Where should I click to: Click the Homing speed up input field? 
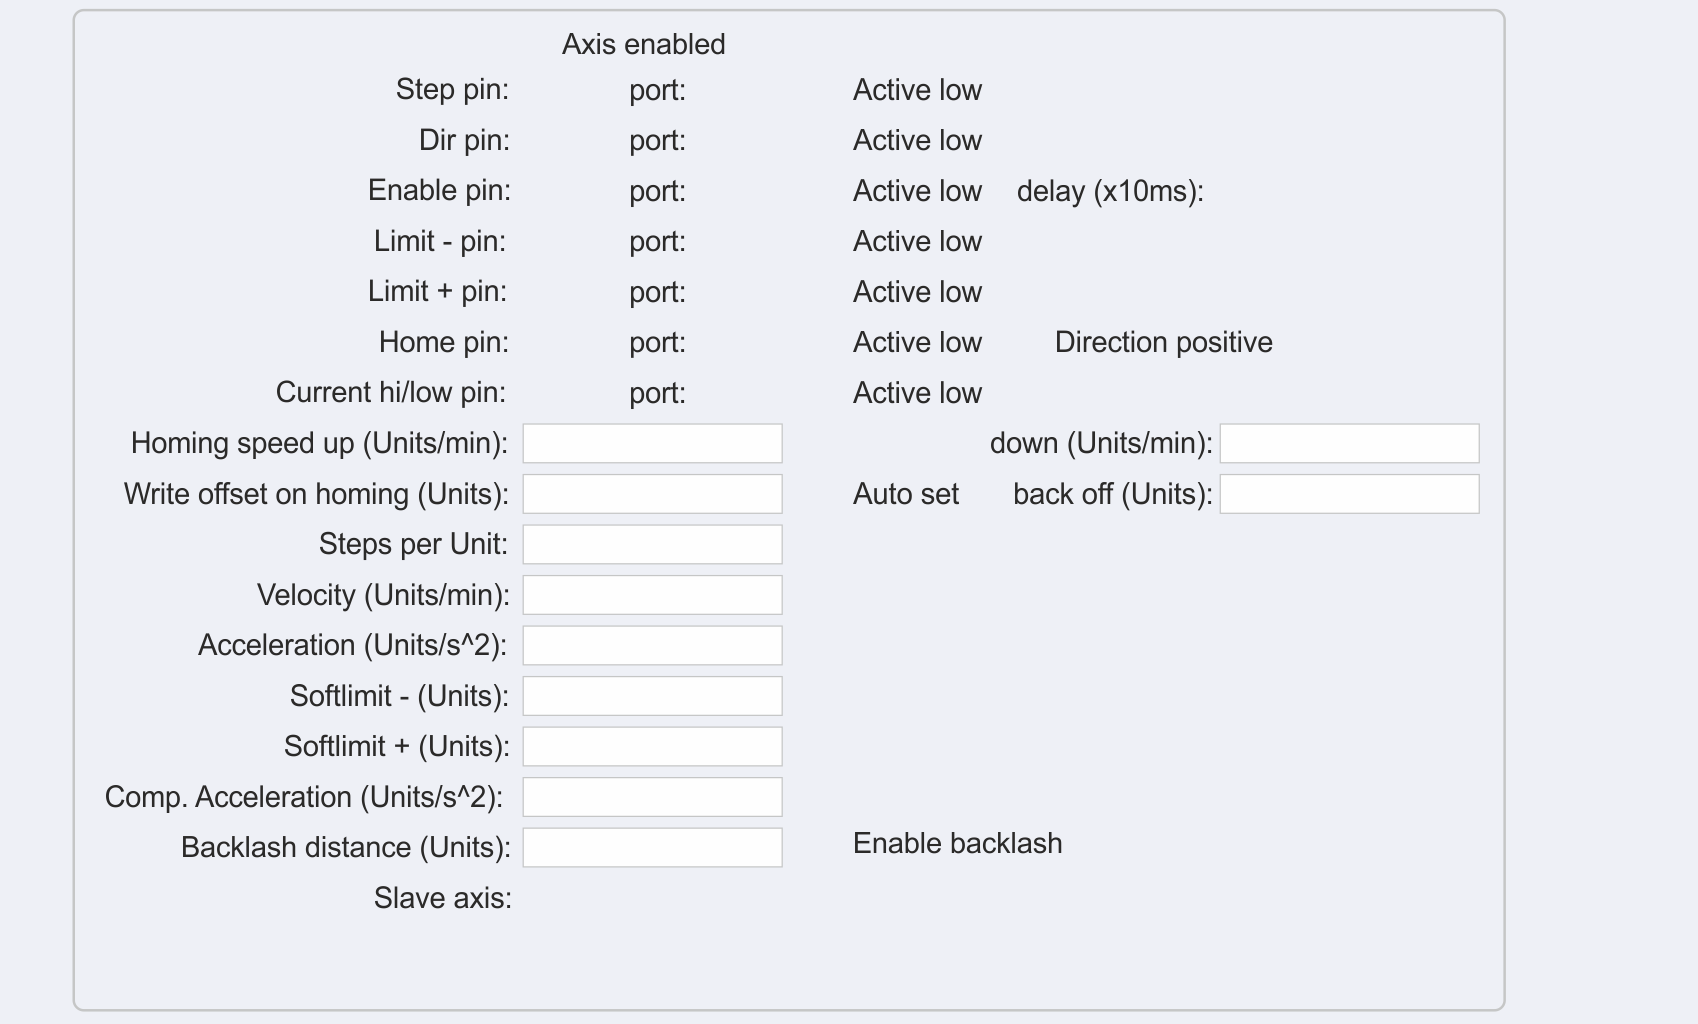(652, 443)
